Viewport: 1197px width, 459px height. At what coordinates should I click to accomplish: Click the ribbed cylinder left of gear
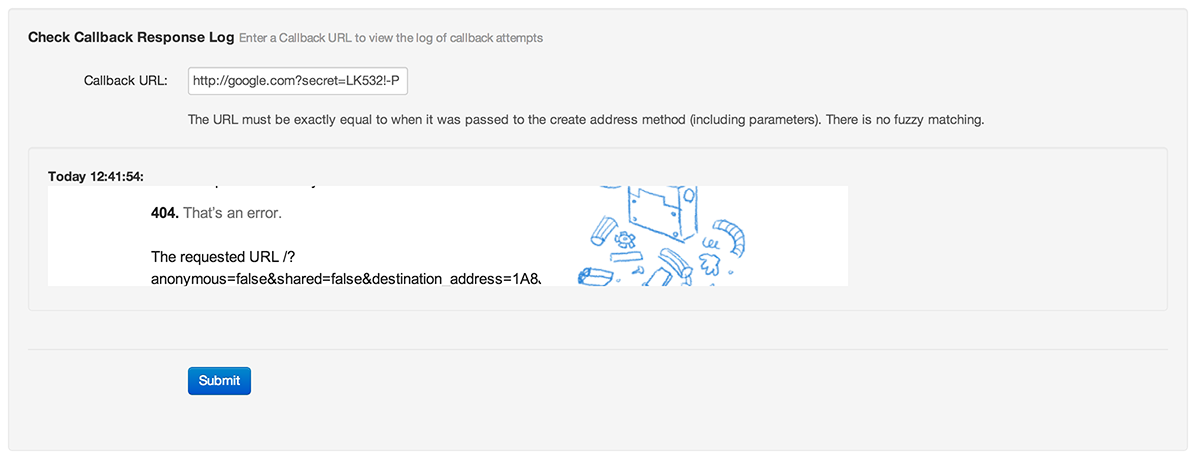pos(604,231)
